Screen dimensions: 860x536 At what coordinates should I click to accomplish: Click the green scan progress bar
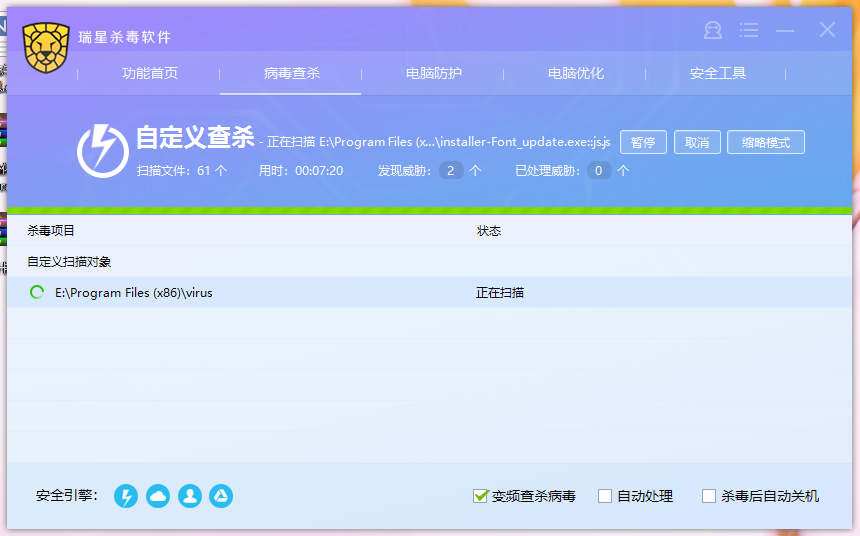pyautogui.click(x=429, y=211)
